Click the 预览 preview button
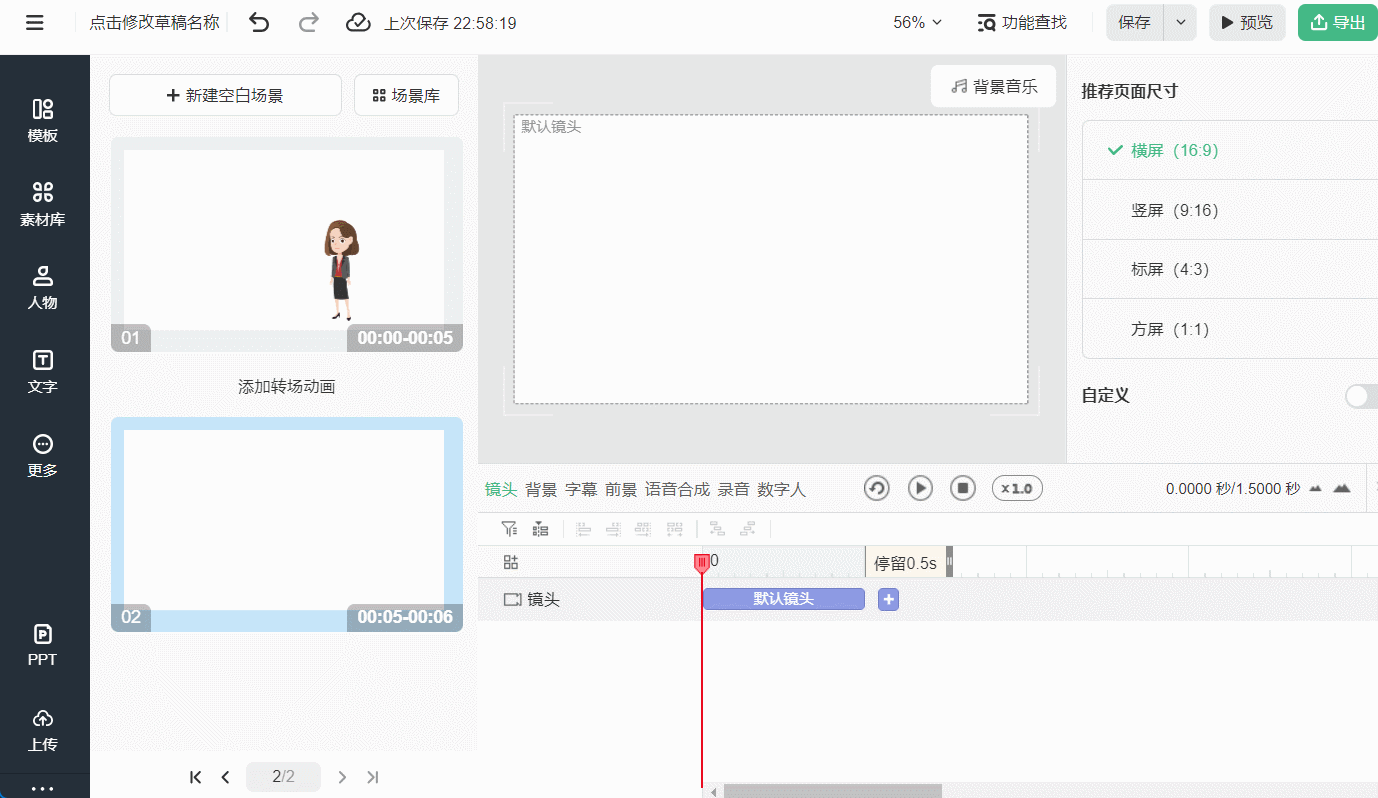1378x798 pixels. pyautogui.click(x=1247, y=22)
